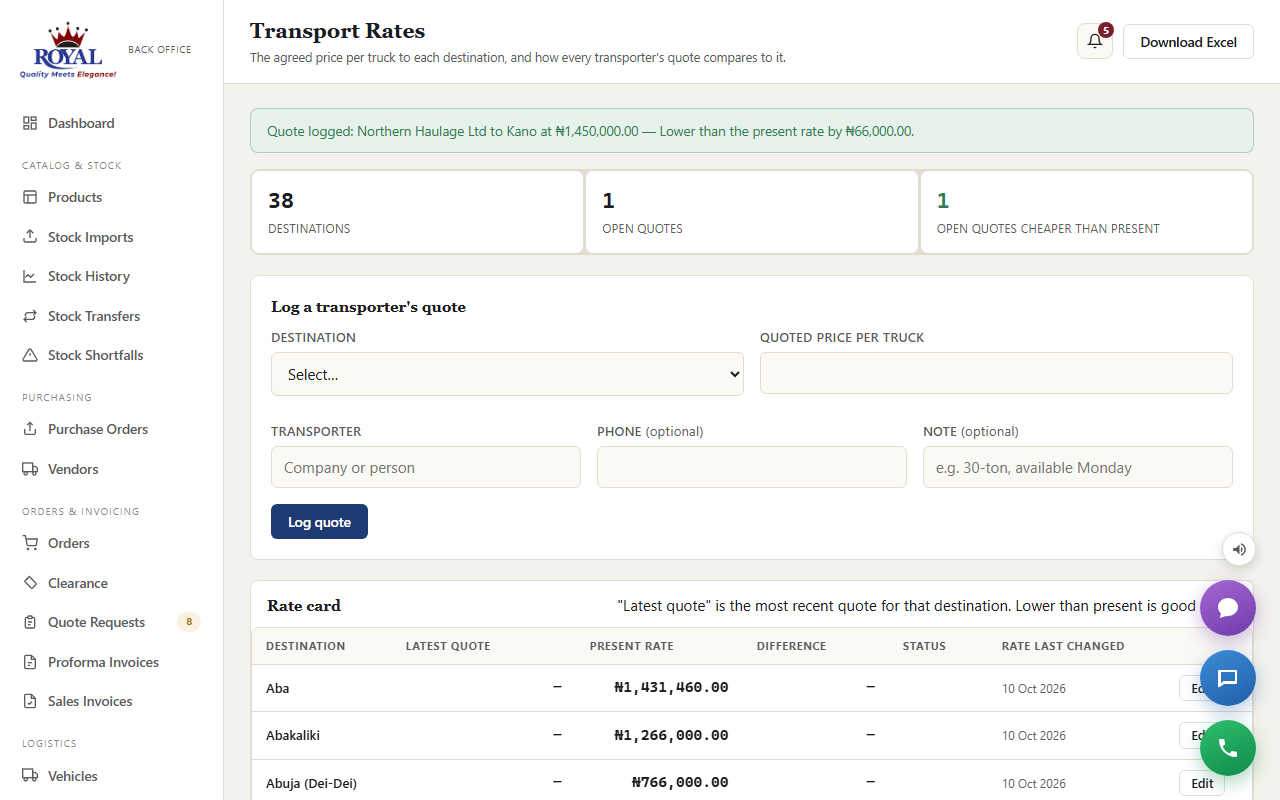Click Open Quotes Cheaper Than Present card
This screenshot has height=800, width=1280.
pos(1086,212)
